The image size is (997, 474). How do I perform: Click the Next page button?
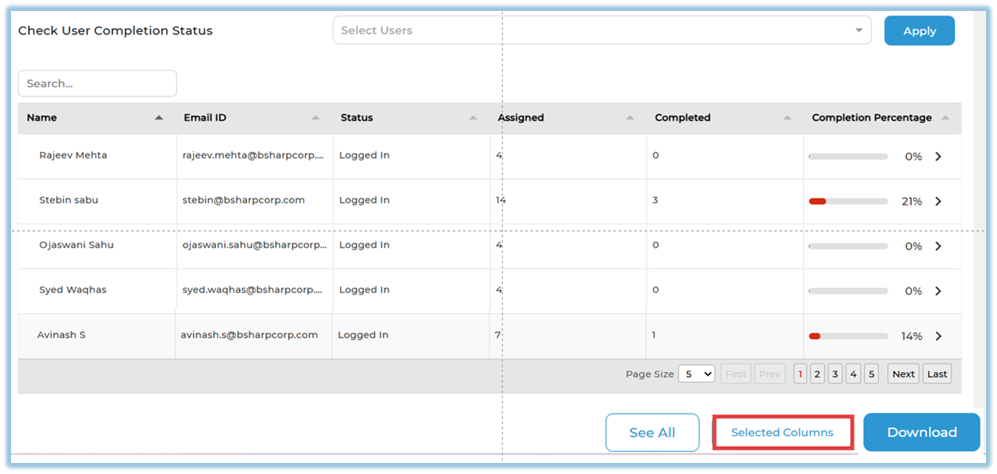[903, 374]
